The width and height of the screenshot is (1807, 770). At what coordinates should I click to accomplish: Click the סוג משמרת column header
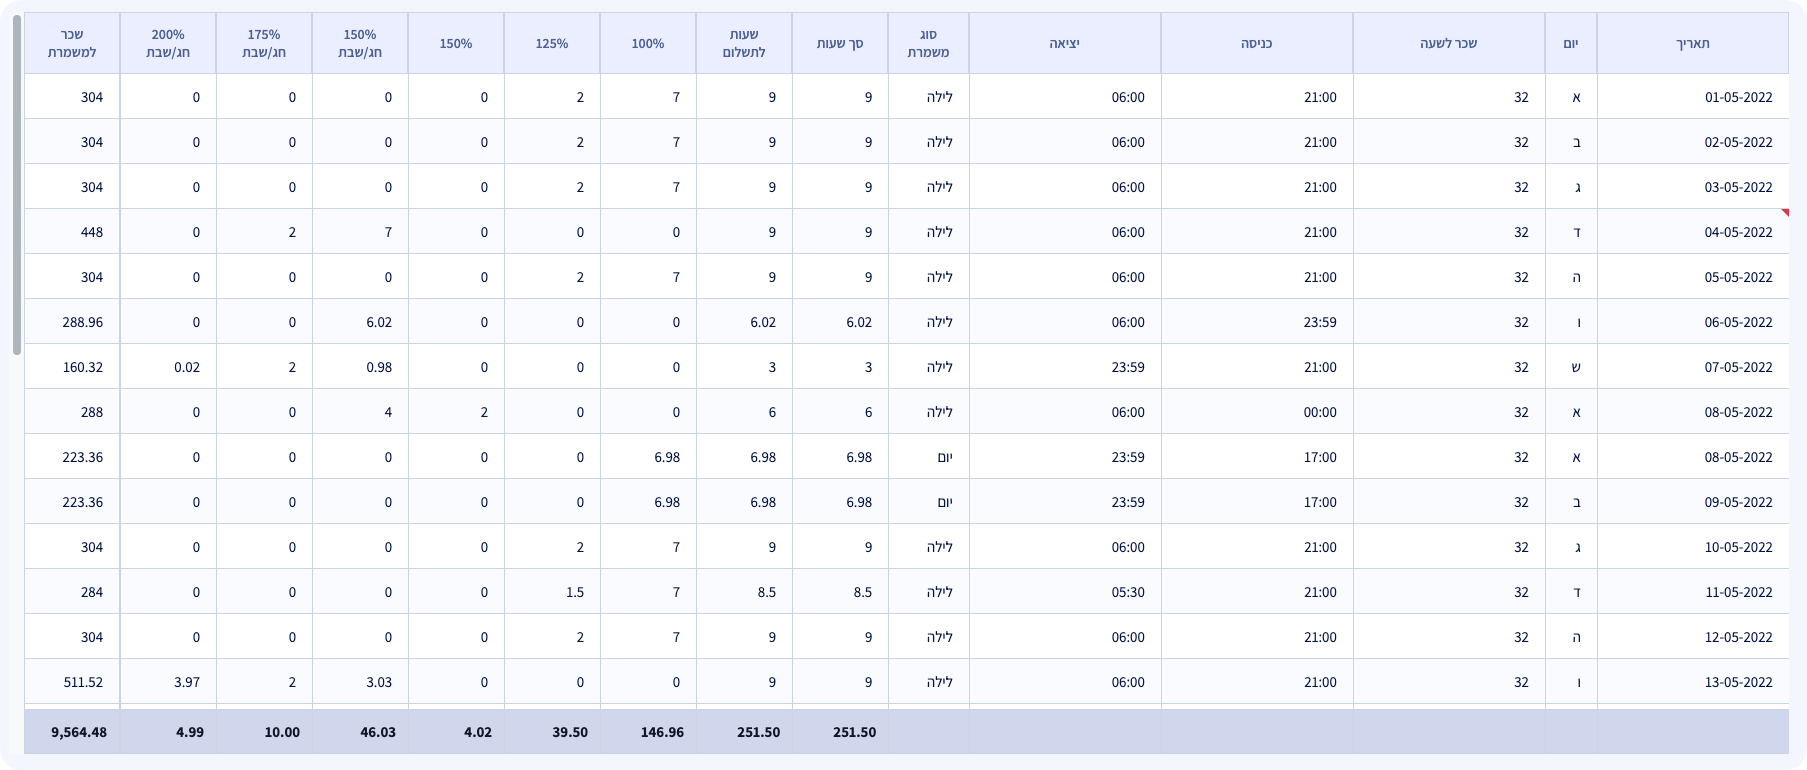(x=928, y=43)
